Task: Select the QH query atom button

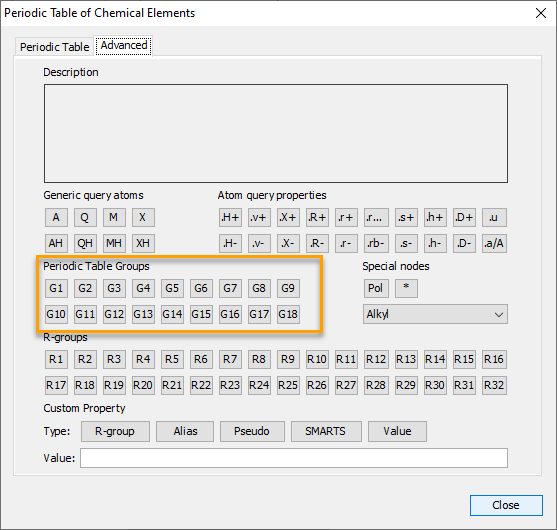Action: pos(85,243)
